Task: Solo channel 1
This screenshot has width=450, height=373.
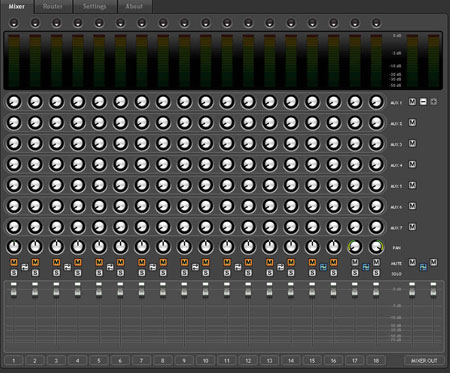Action: [x=14, y=273]
